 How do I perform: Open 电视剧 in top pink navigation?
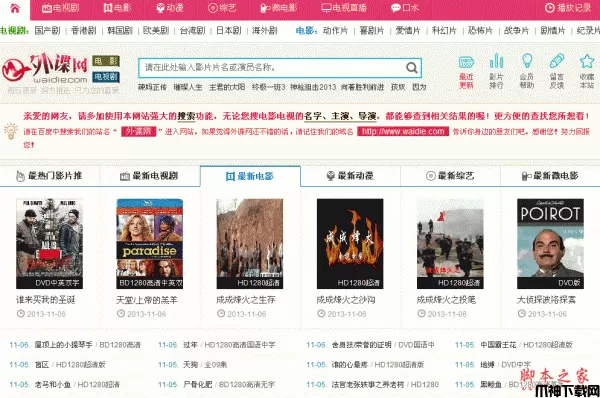tap(60, 8)
